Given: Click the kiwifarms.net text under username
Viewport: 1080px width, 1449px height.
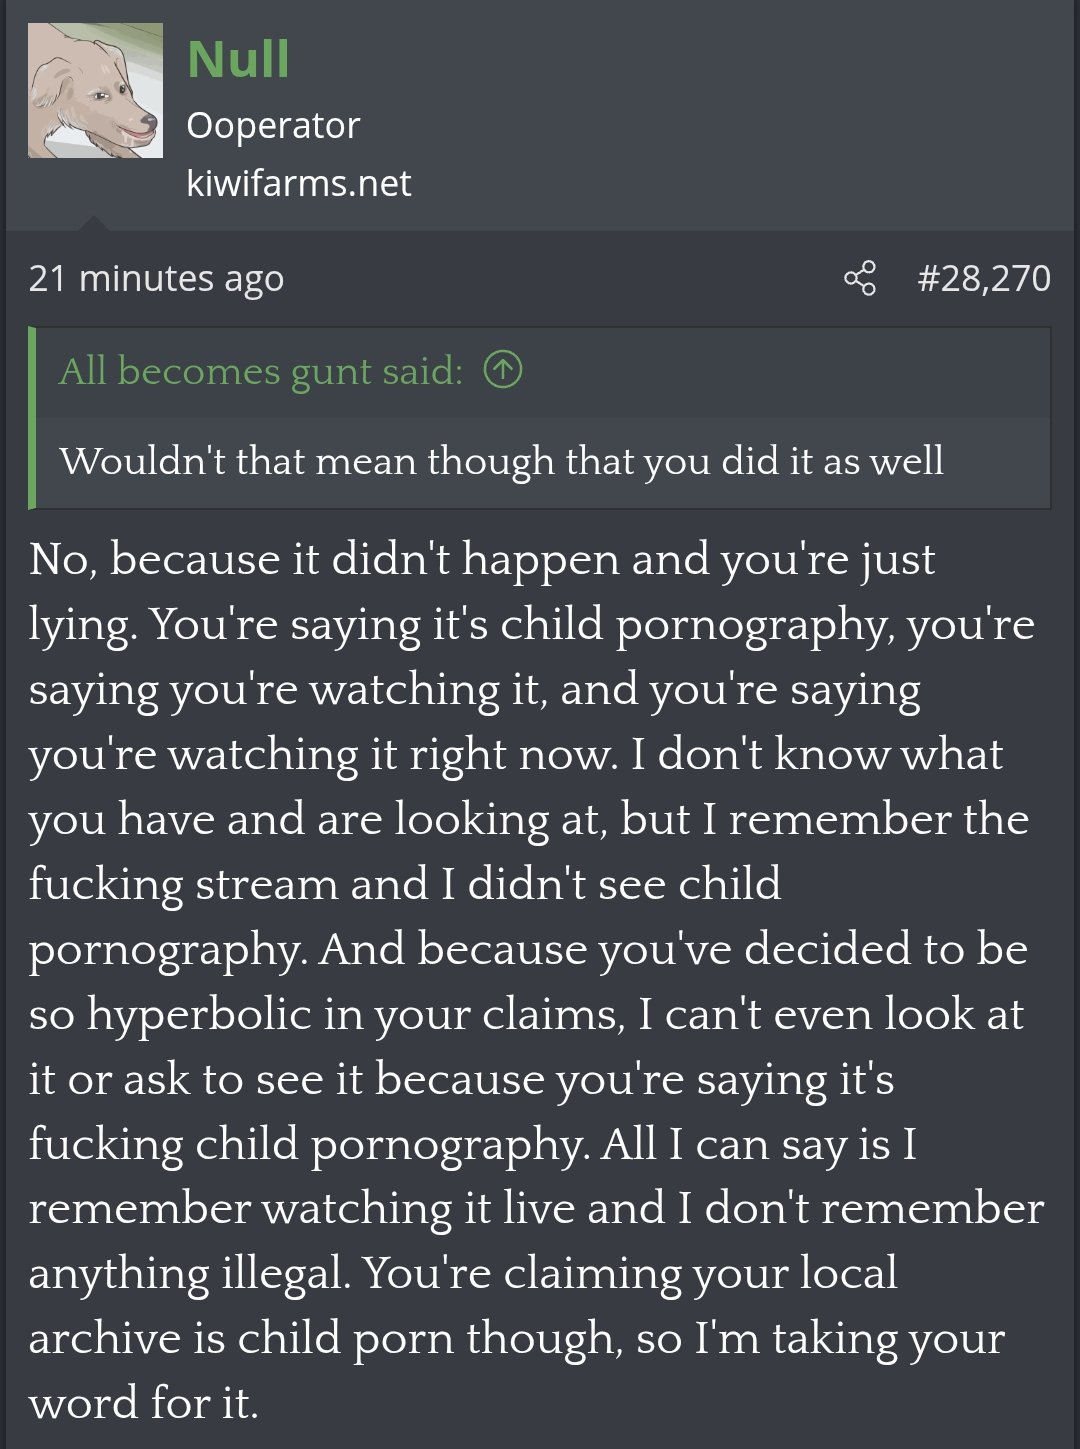Looking at the screenshot, I should point(298,183).
